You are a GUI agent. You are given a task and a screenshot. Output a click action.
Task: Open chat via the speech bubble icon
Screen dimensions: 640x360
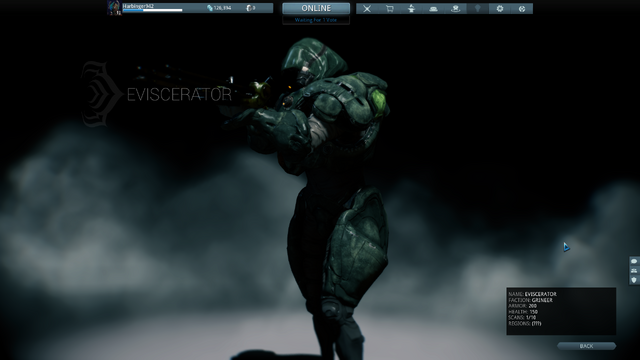634,261
